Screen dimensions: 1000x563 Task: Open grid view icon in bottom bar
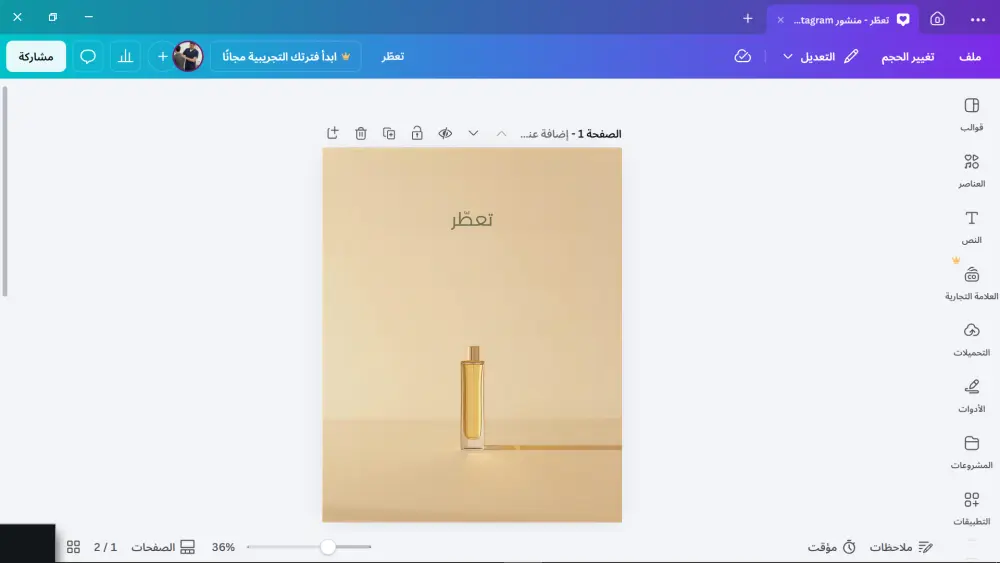click(73, 547)
